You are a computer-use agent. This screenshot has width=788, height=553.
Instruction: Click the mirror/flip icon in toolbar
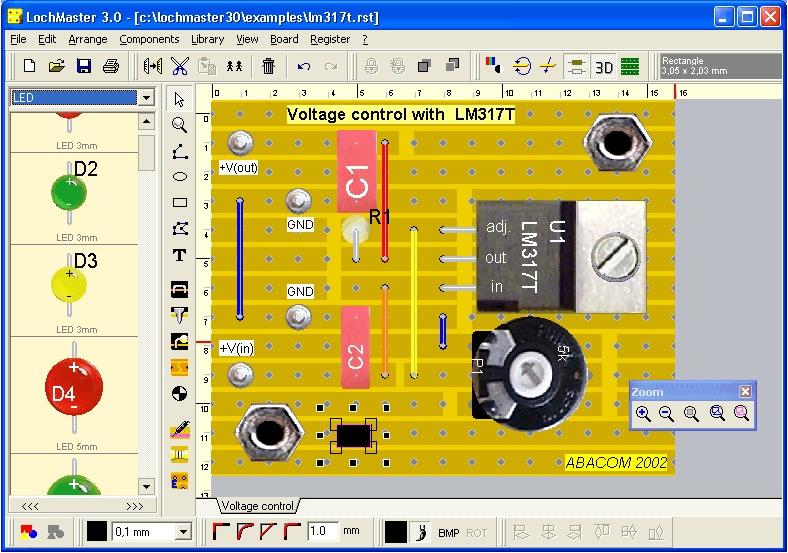(152, 66)
